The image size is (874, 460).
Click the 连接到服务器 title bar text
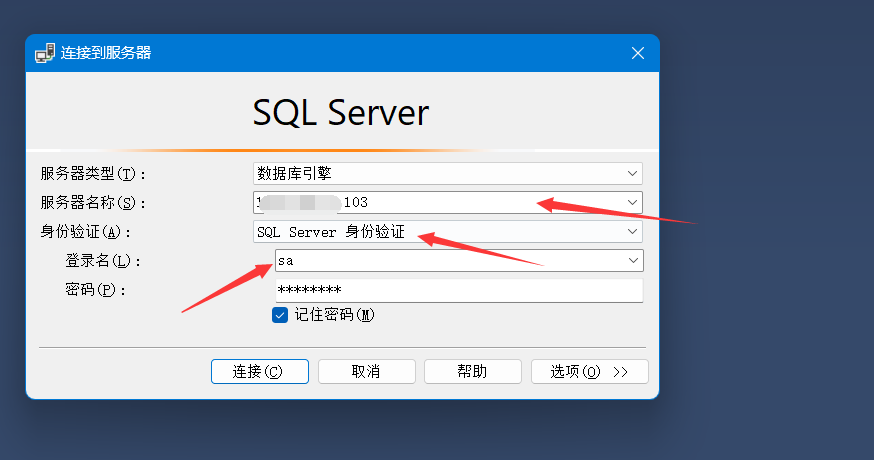[106, 53]
